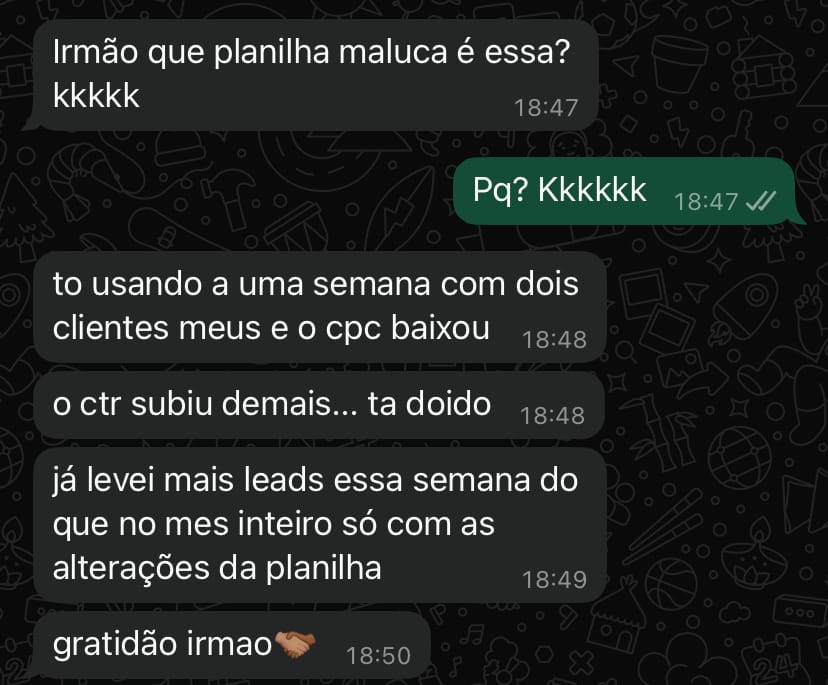Tap the 18:50 timestamp on gratidão message
Viewport: 828px width, 685px height.
(378, 656)
